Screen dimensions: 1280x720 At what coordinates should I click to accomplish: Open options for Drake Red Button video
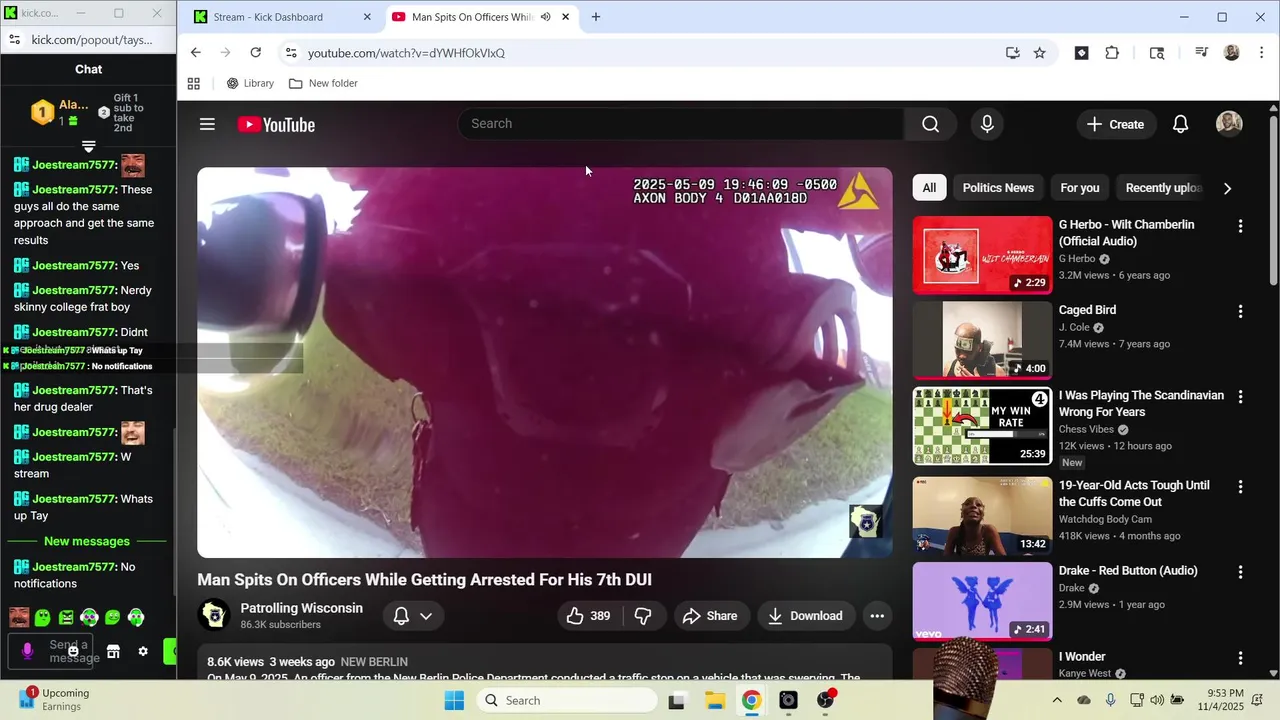(x=1240, y=573)
